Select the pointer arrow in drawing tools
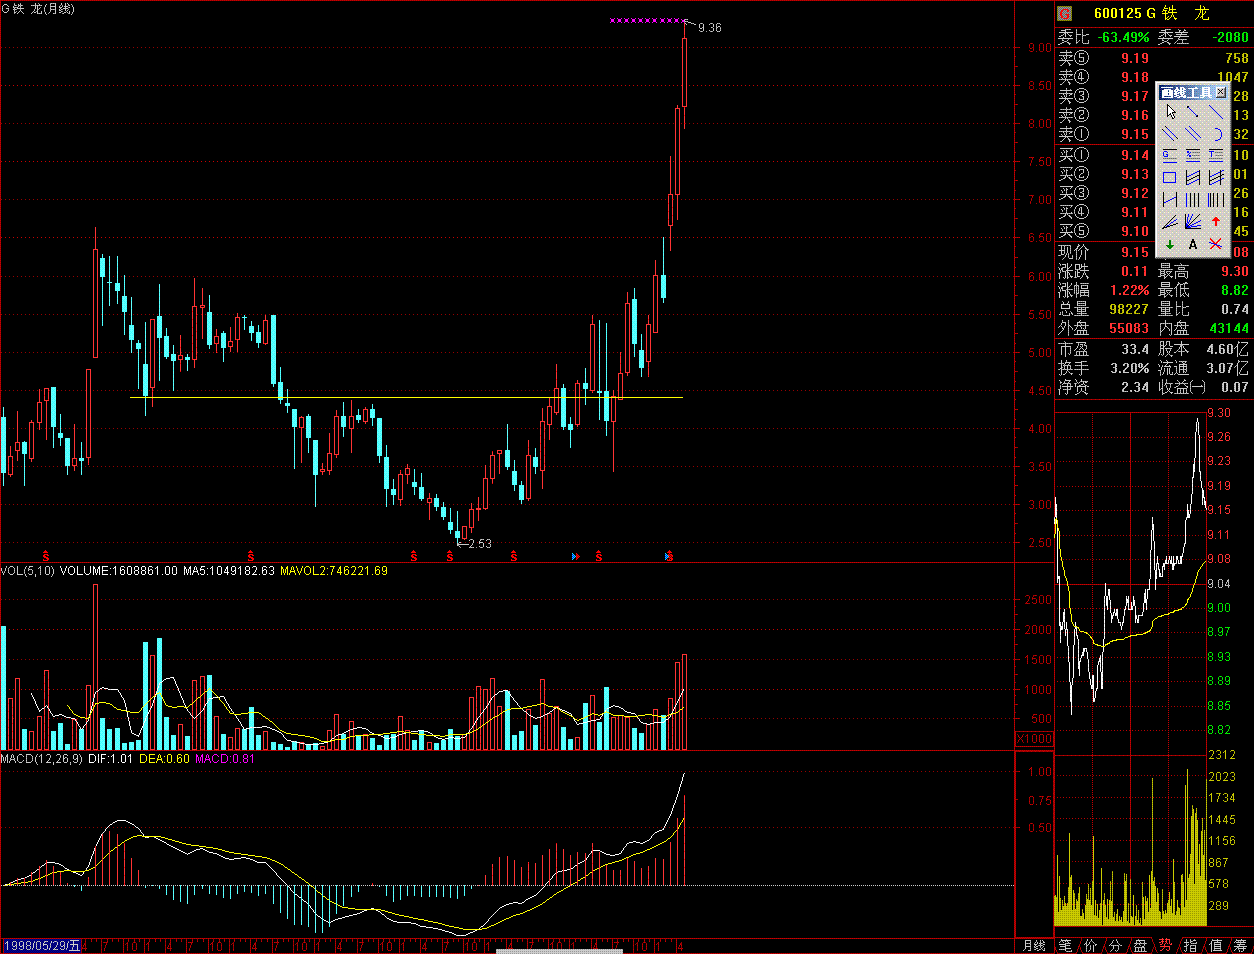 (1170, 111)
